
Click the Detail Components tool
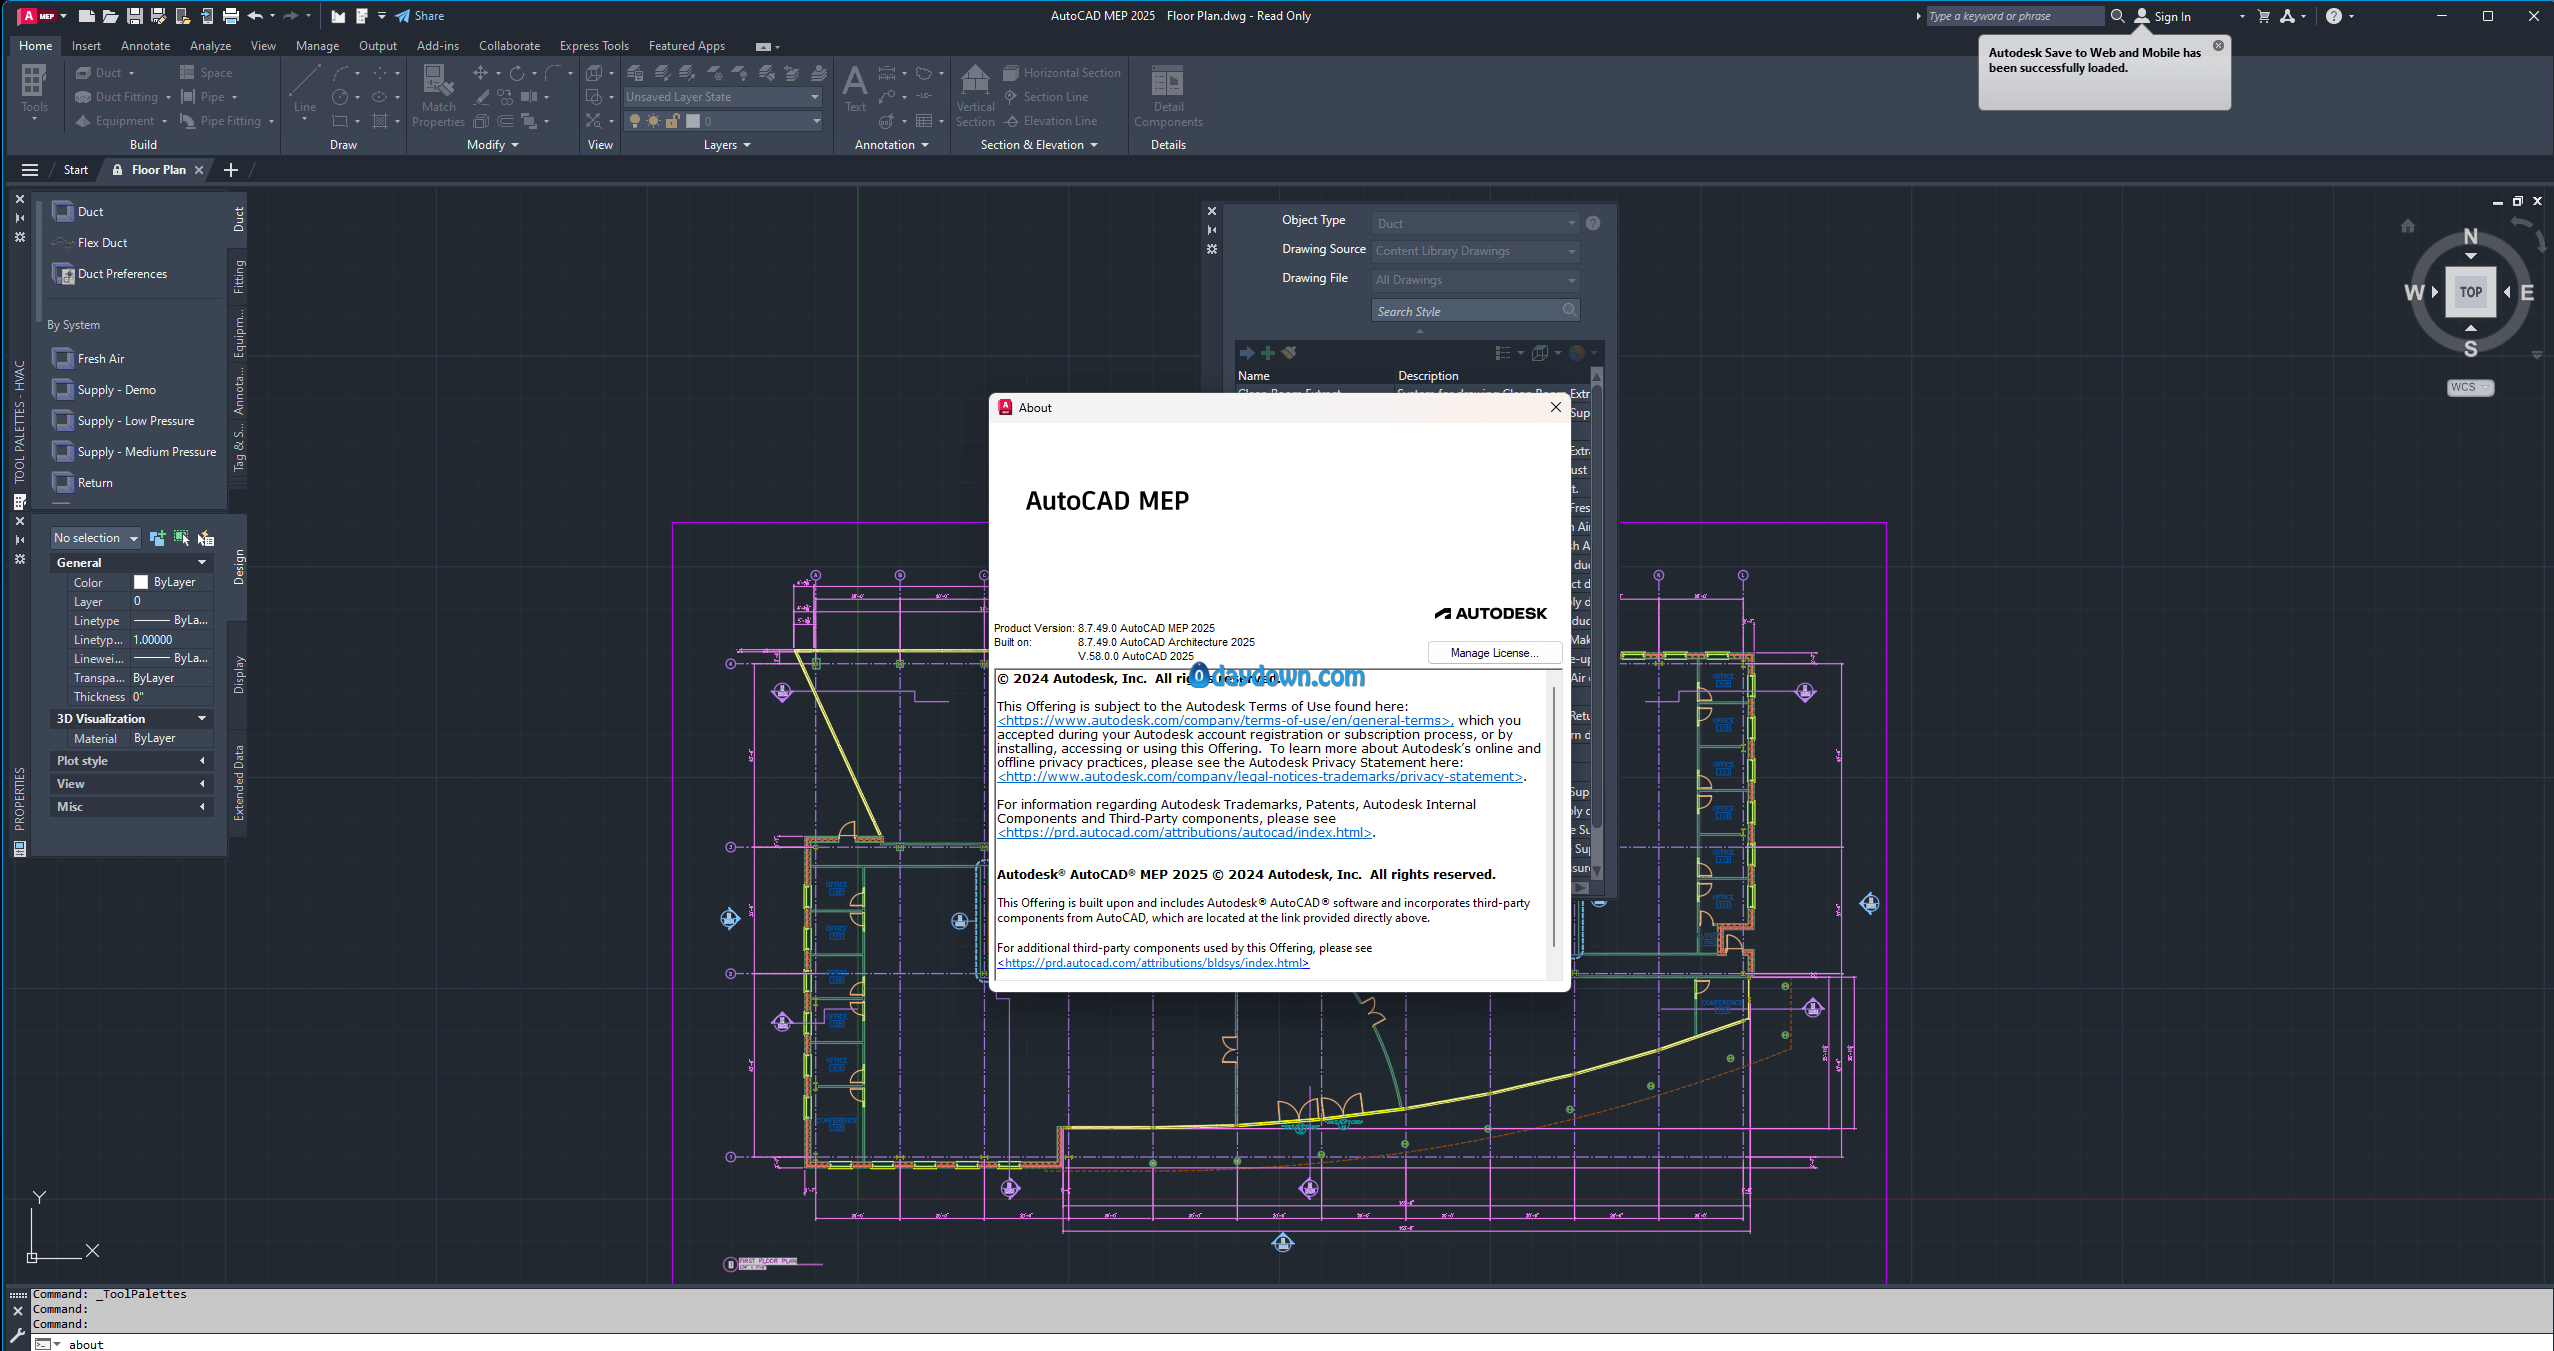[1168, 96]
